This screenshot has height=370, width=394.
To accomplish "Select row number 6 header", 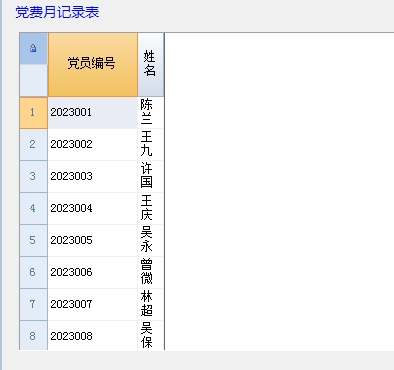I will [x=33, y=273].
